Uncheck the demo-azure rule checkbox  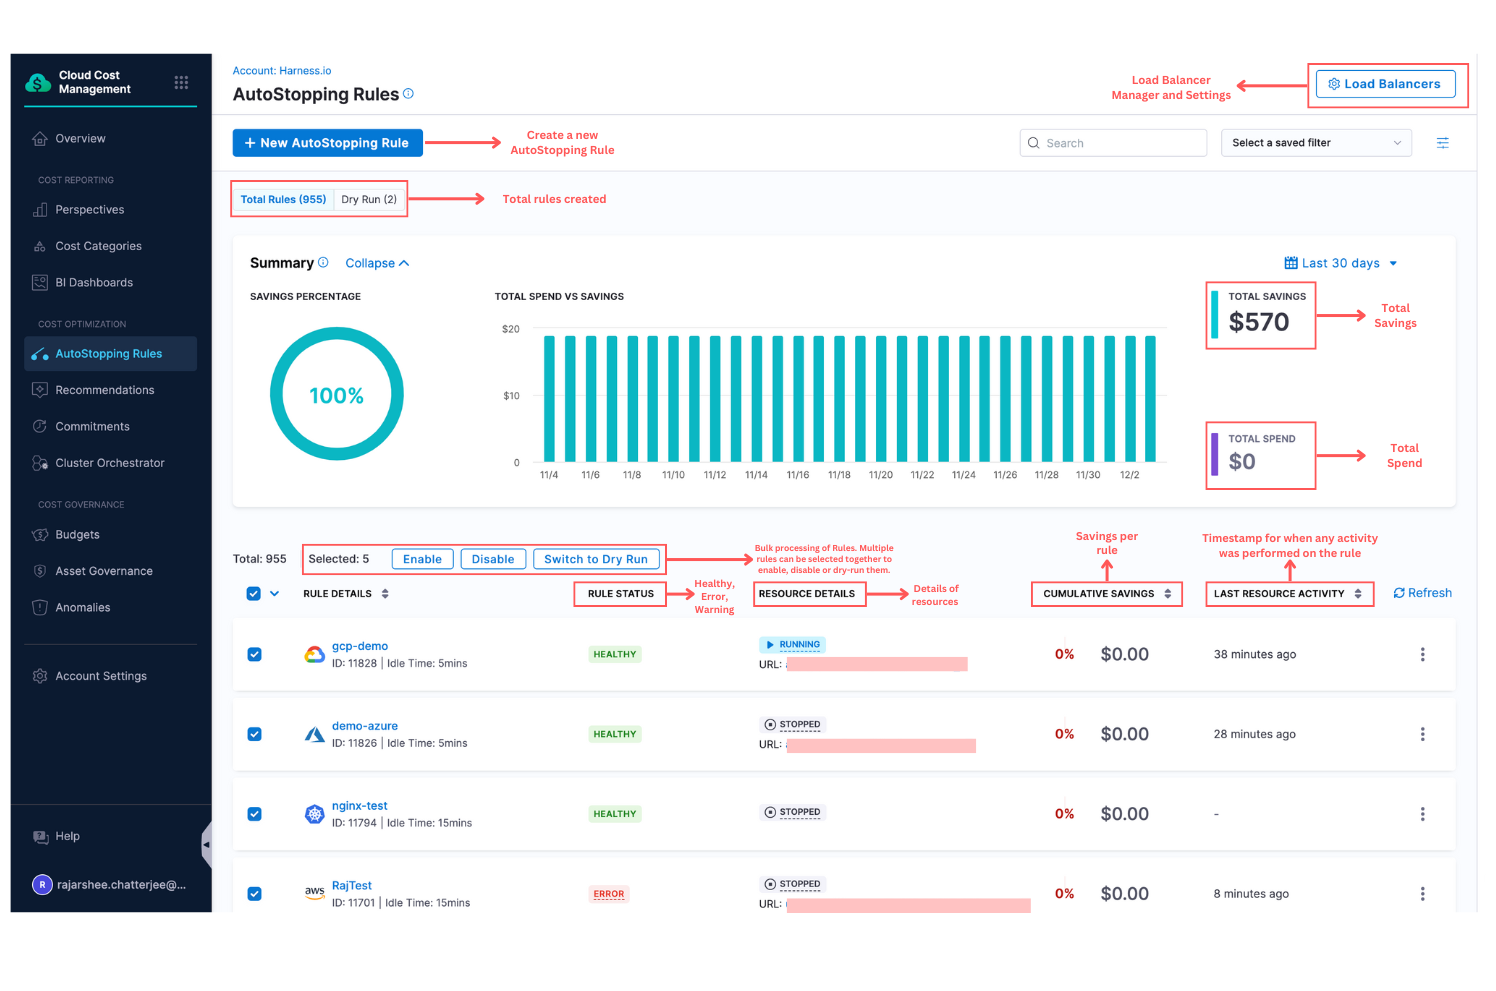[254, 734]
